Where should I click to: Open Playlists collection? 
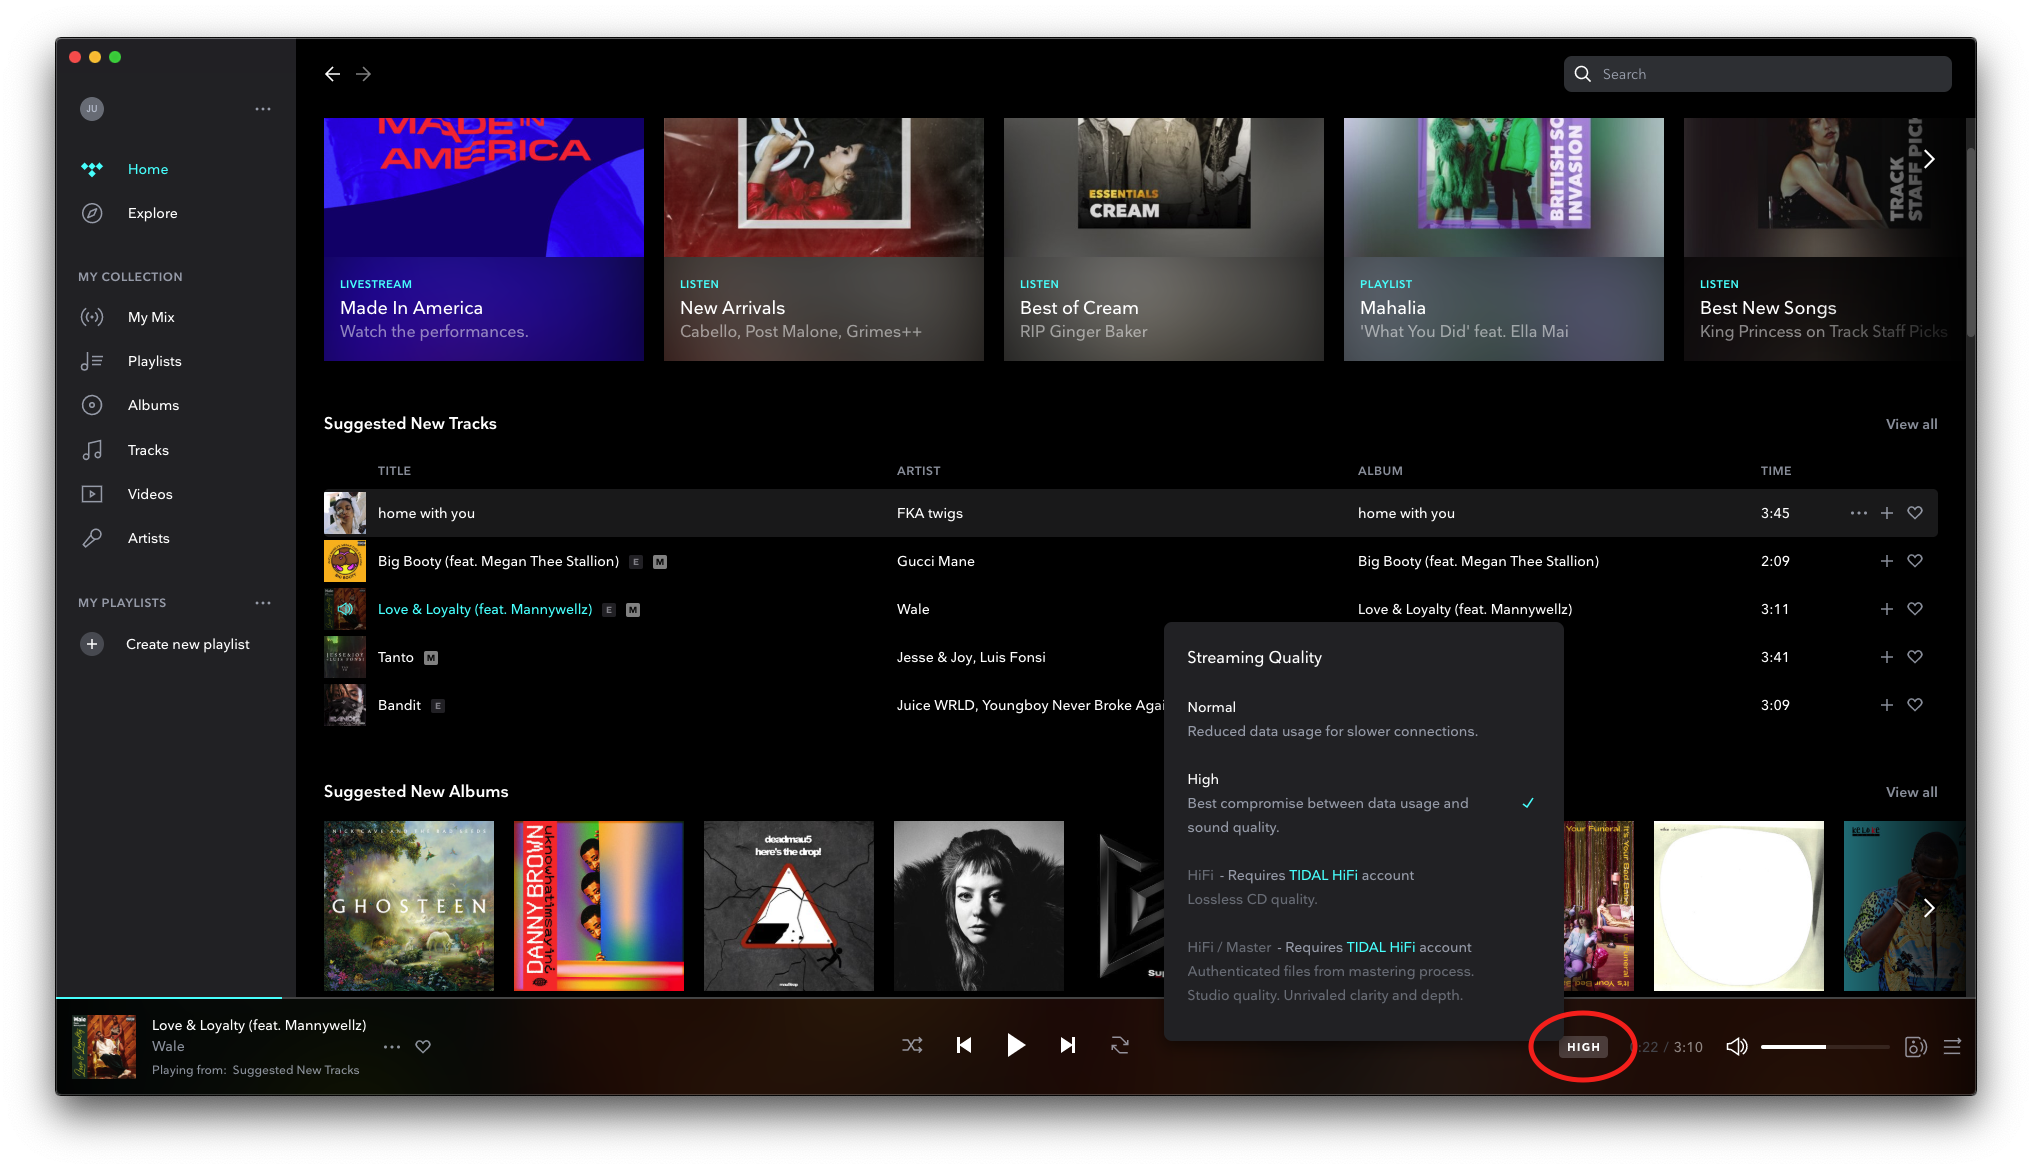(154, 361)
